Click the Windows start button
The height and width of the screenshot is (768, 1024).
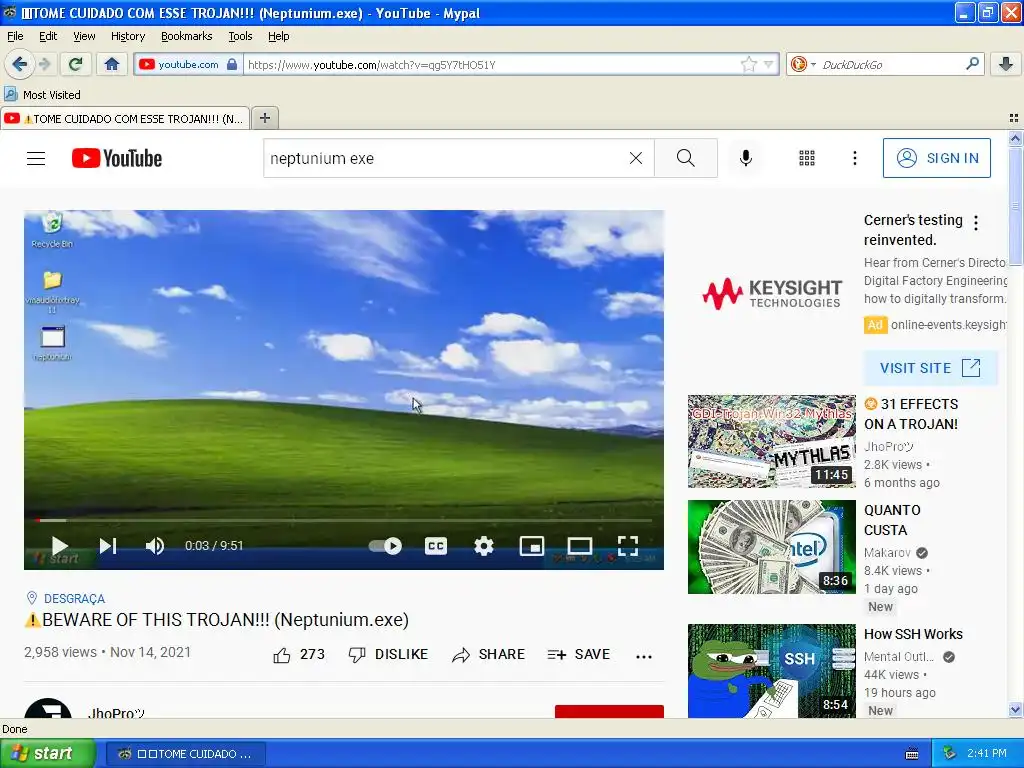click(47, 754)
